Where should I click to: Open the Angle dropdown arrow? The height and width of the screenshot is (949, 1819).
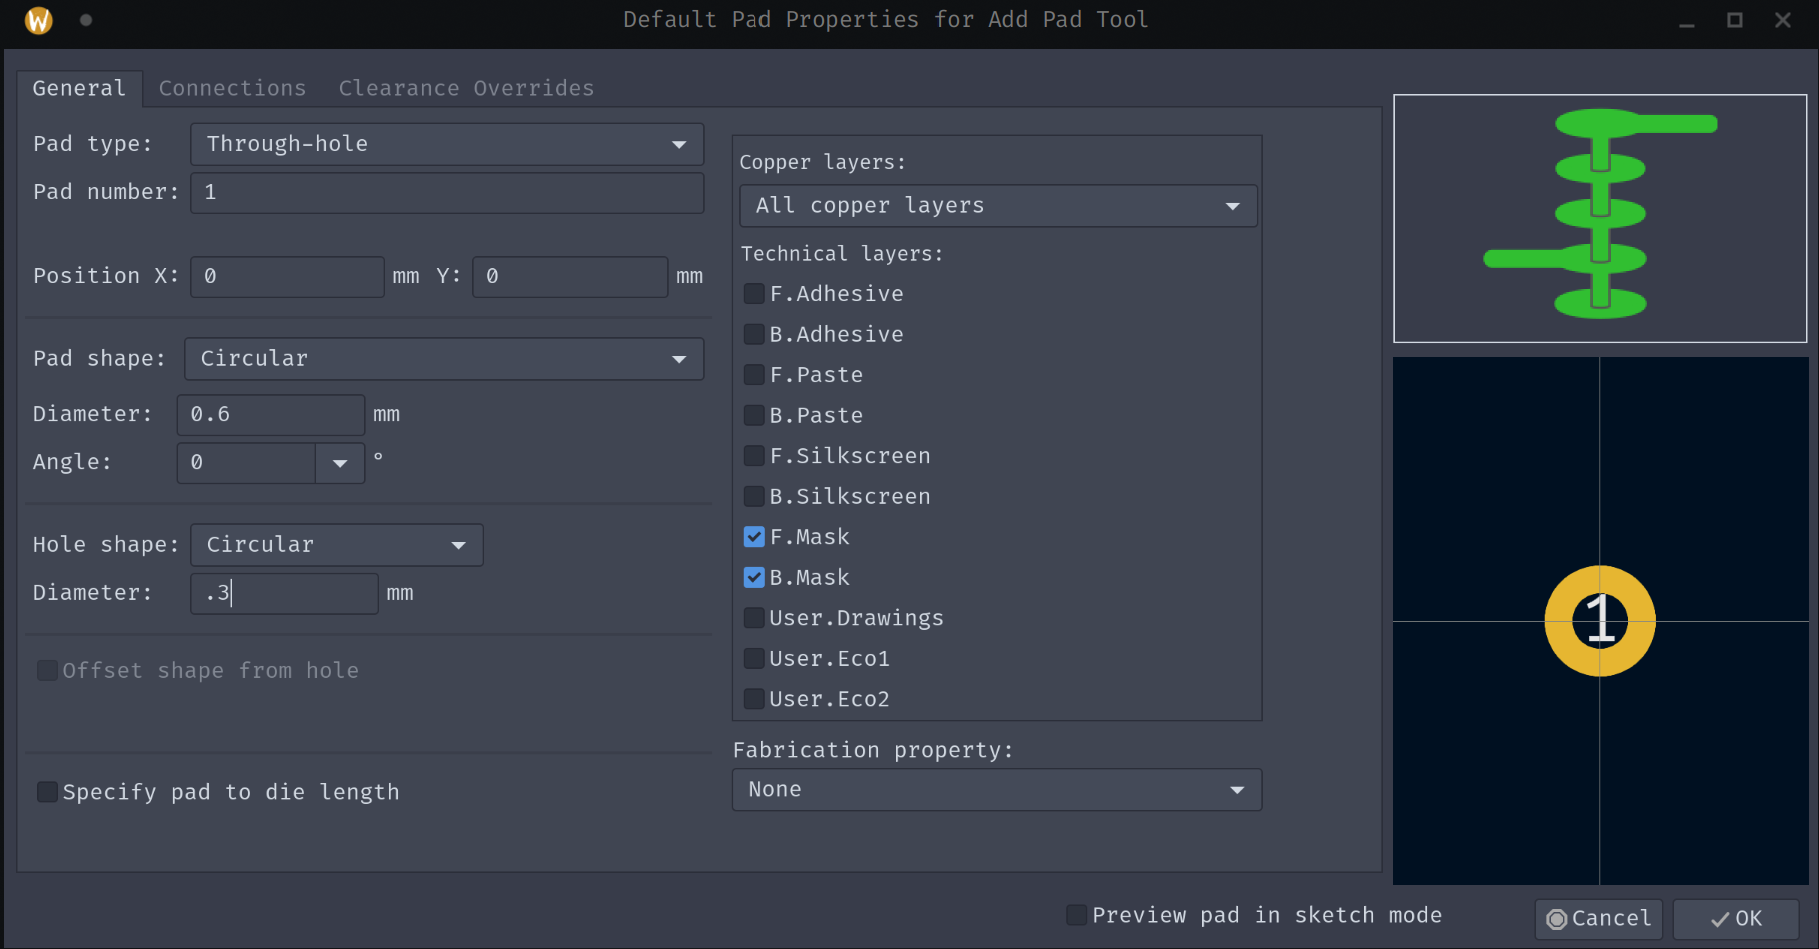click(340, 463)
